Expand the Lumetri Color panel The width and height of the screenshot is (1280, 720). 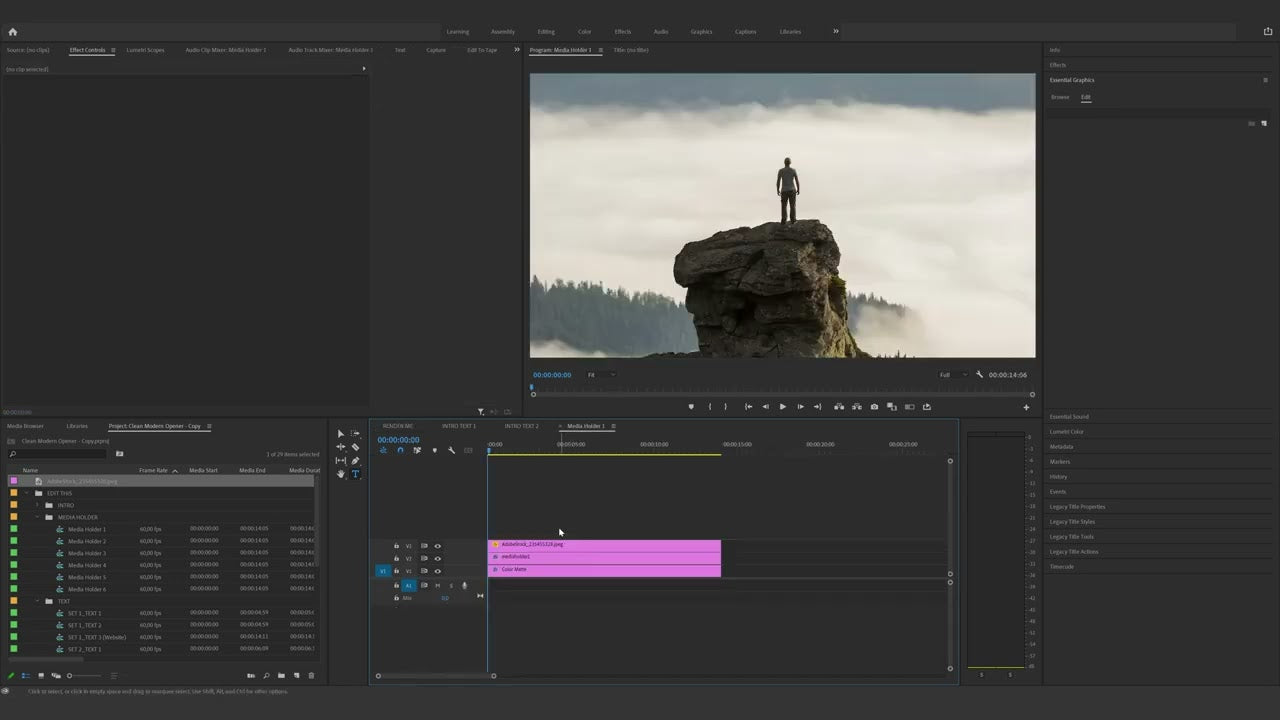1066,432
